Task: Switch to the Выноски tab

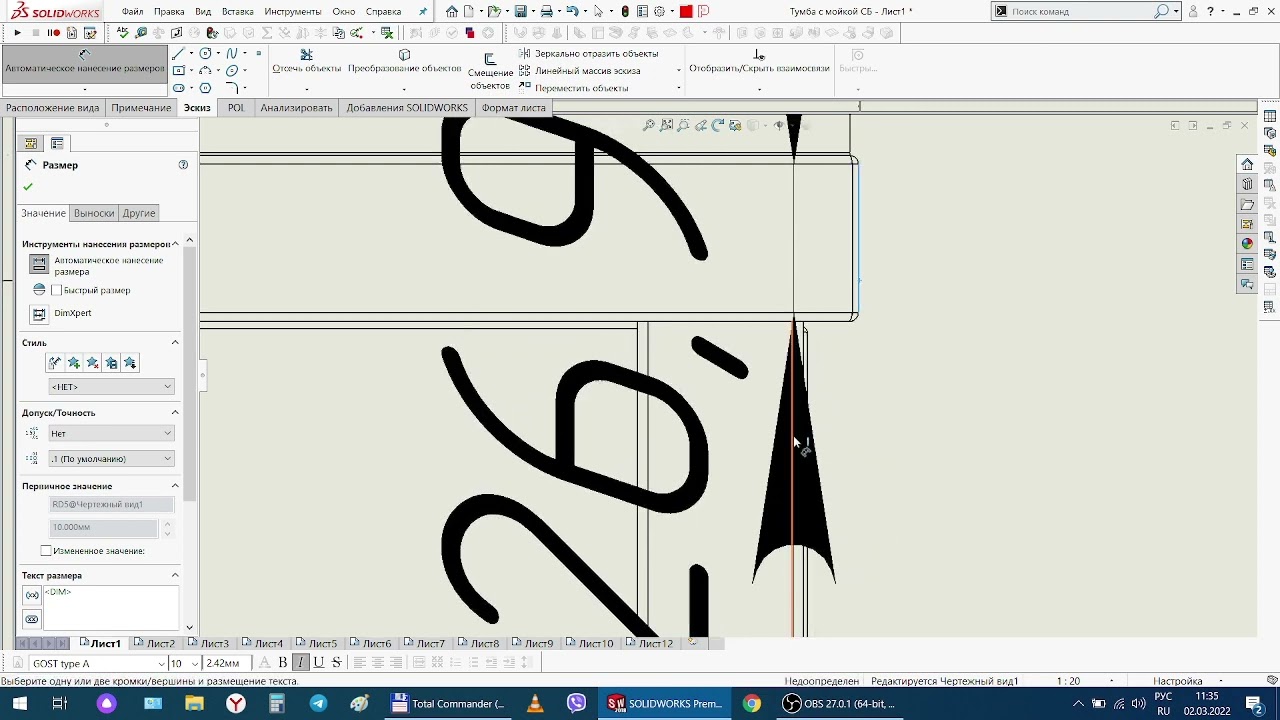Action: click(94, 213)
